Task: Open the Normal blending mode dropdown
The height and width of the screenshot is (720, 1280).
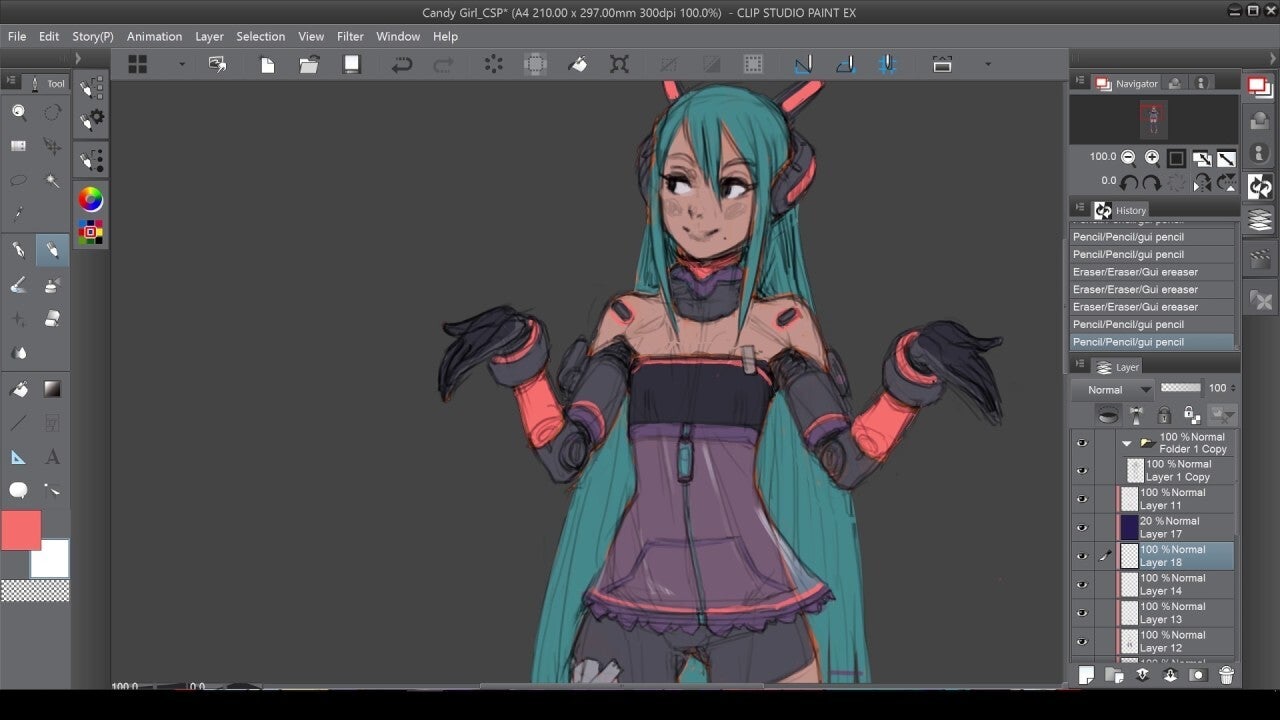Action: 1113,389
